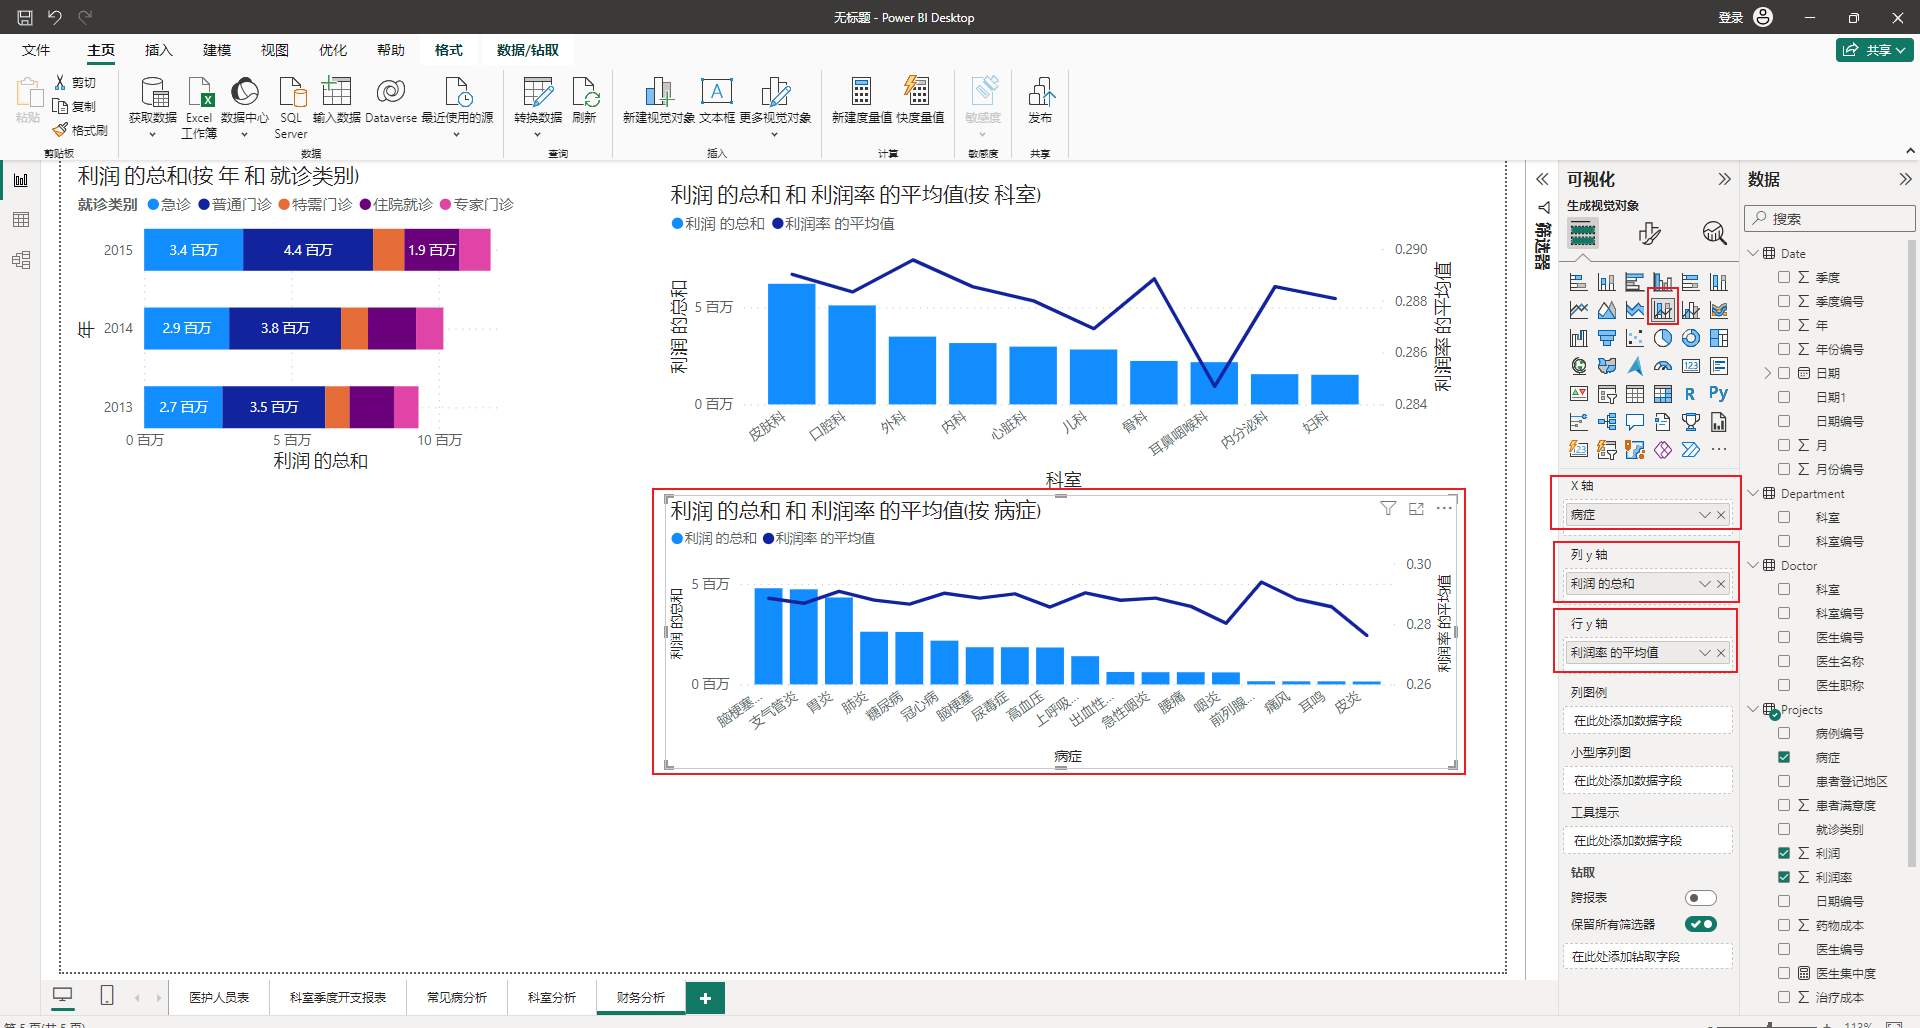
Task: Select the waterfall chart visual
Action: [1578, 338]
